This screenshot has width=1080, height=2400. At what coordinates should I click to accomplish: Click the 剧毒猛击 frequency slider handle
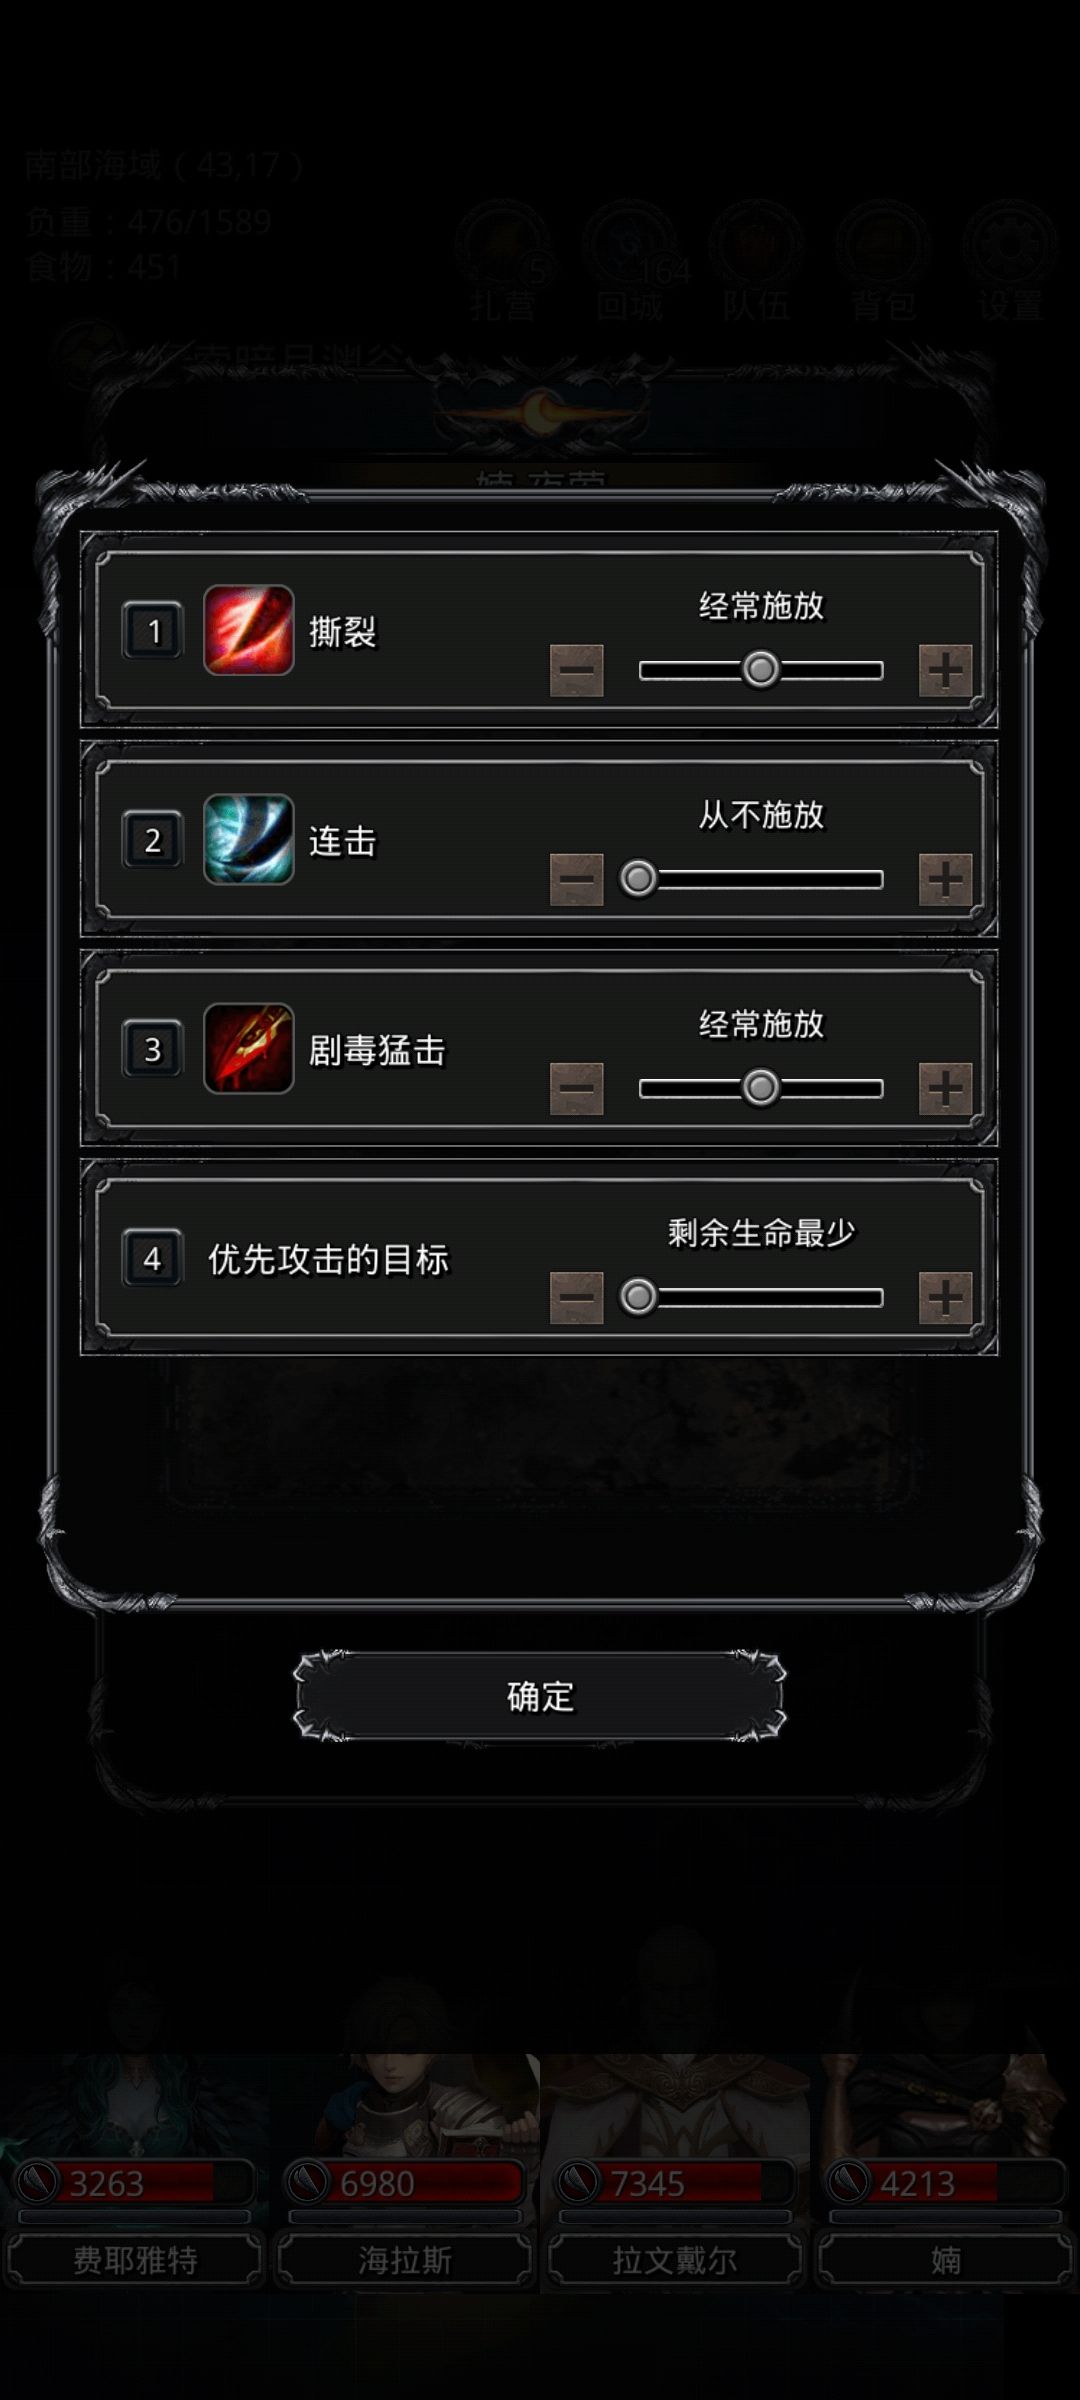[x=761, y=1087]
